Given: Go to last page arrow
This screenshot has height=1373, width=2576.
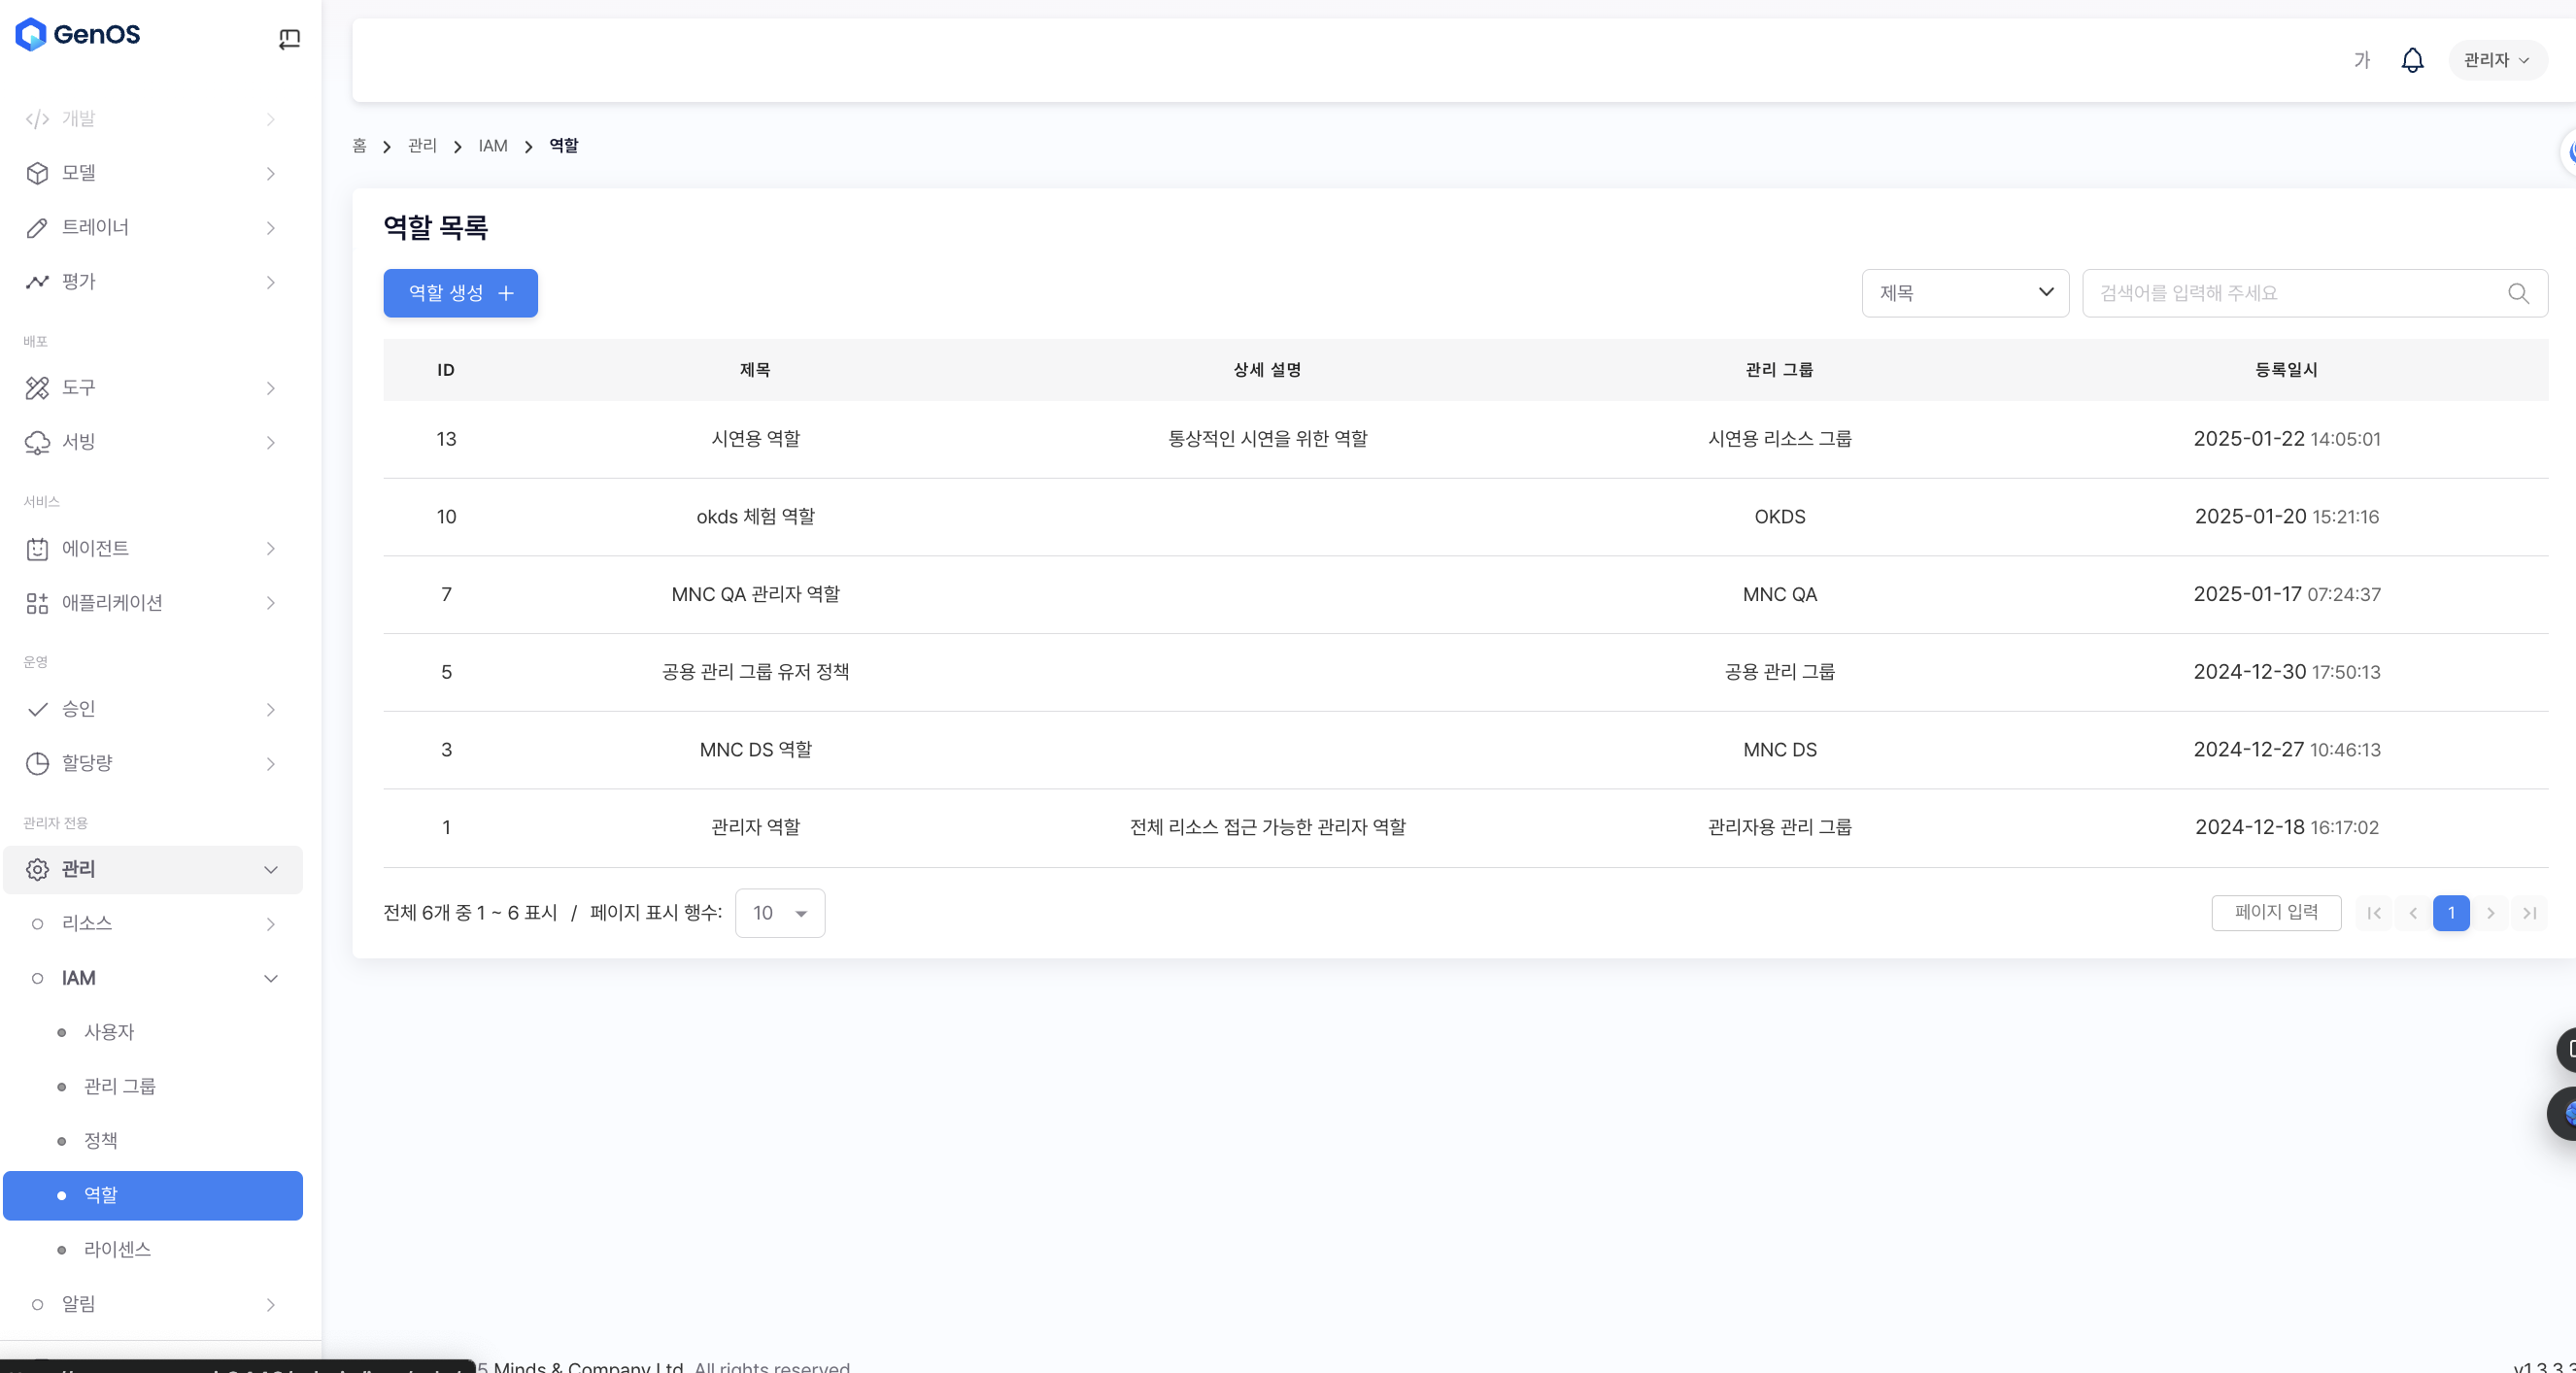Looking at the screenshot, I should 2528,913.
